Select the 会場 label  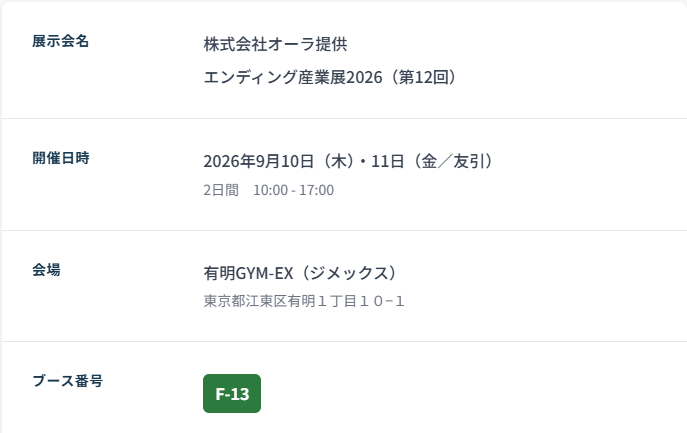(x=46, y=270)
